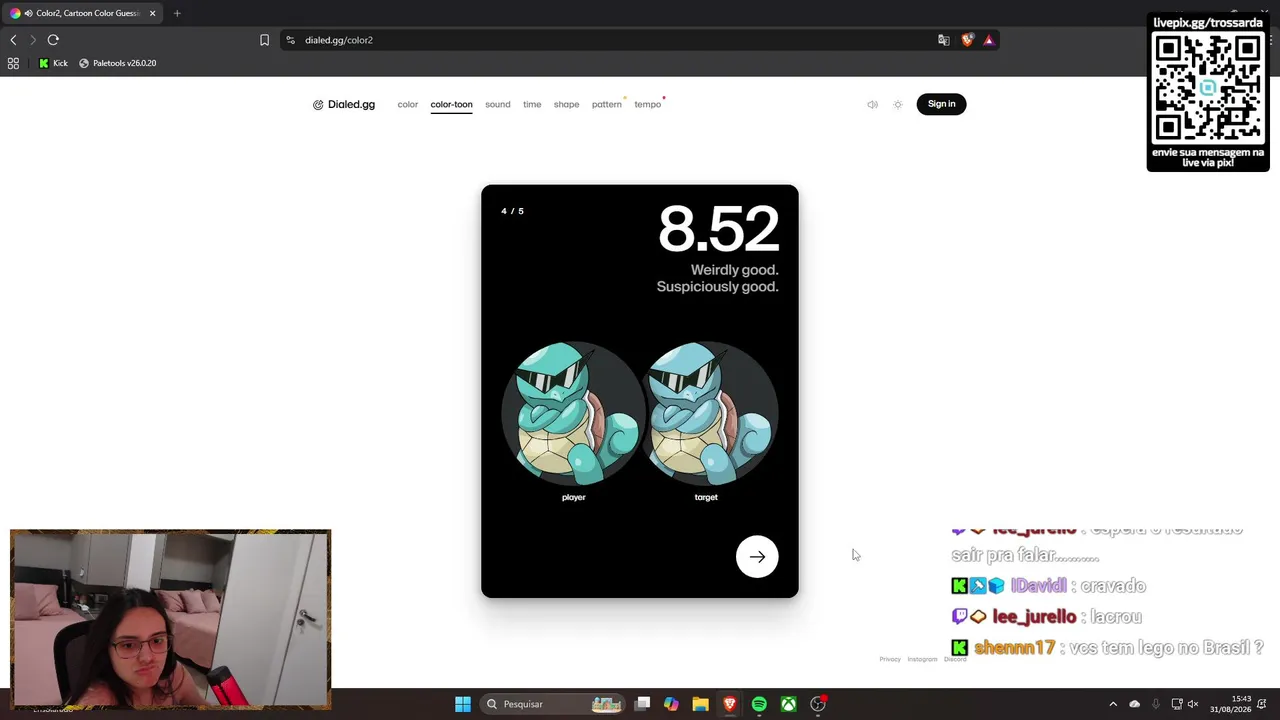Click the address bar URL dialed.gg/color2
The image size is (1280, 720).
[339, 40]
